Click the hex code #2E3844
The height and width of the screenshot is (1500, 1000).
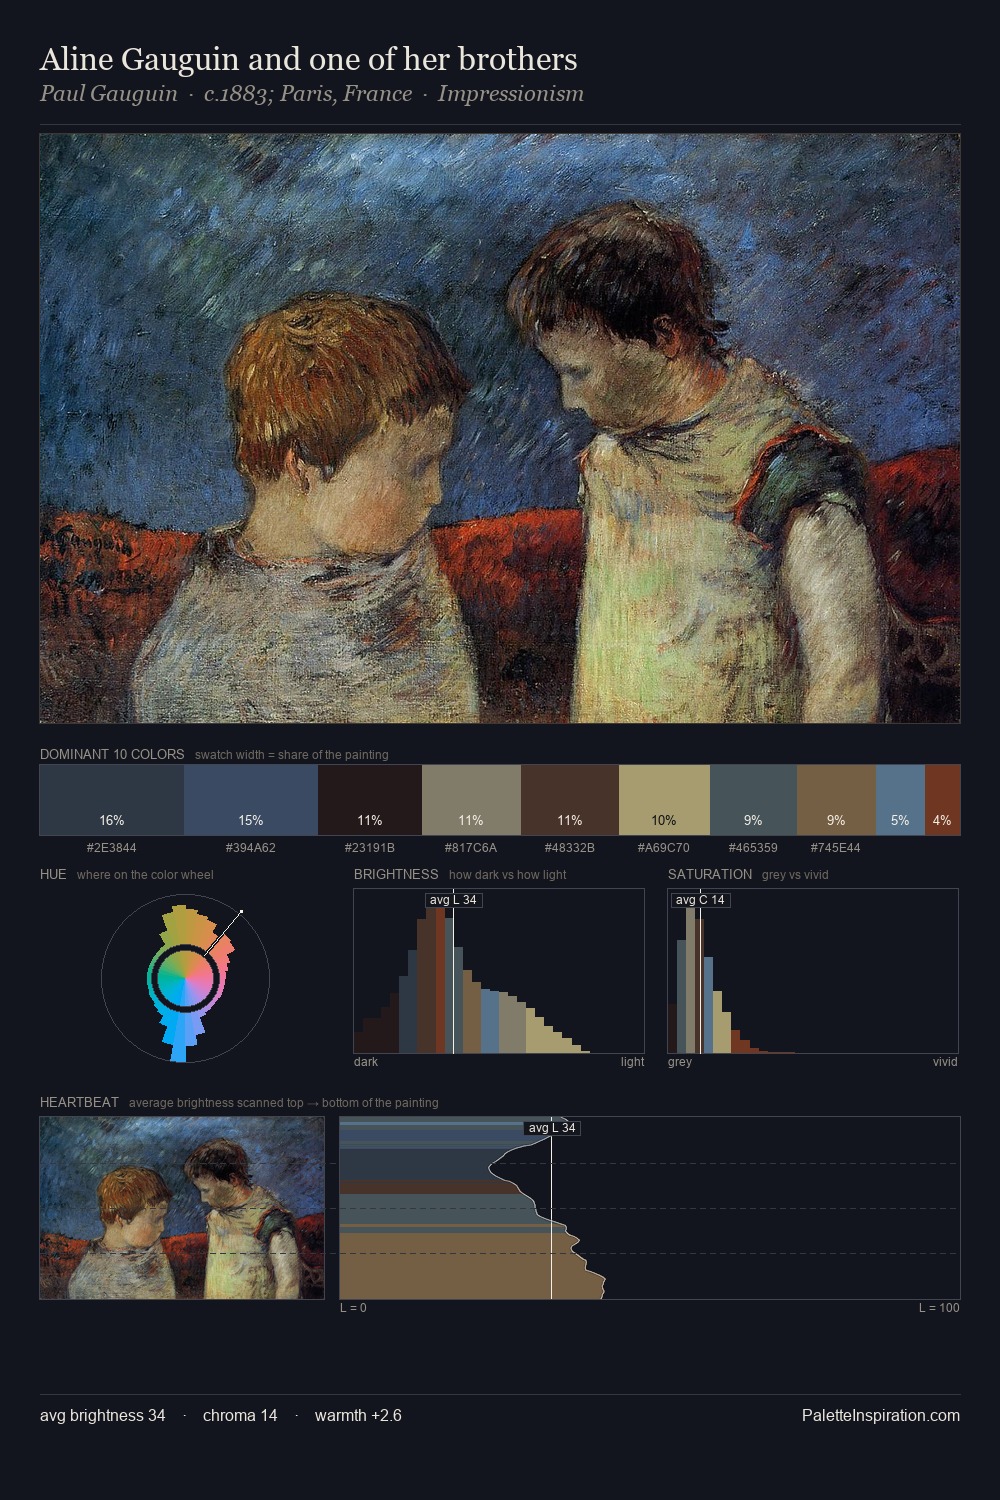pos(112,848)
